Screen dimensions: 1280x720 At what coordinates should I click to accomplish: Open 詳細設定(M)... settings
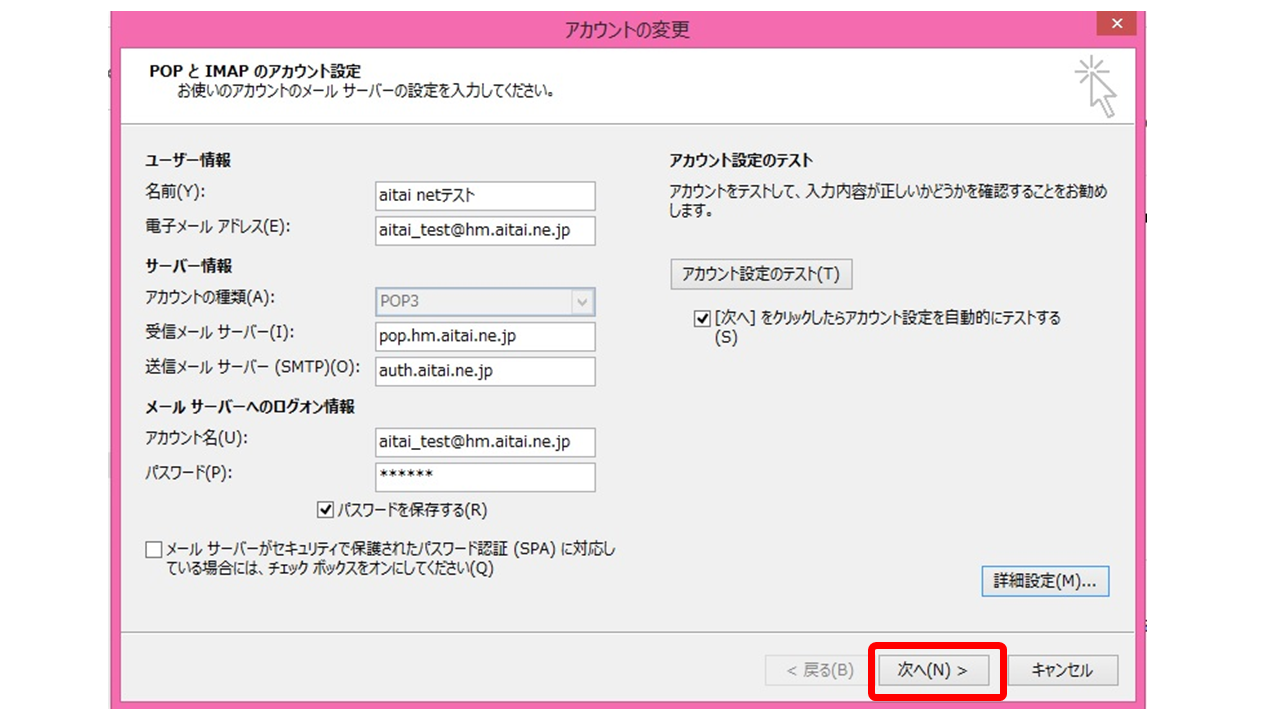point(1045,581)
